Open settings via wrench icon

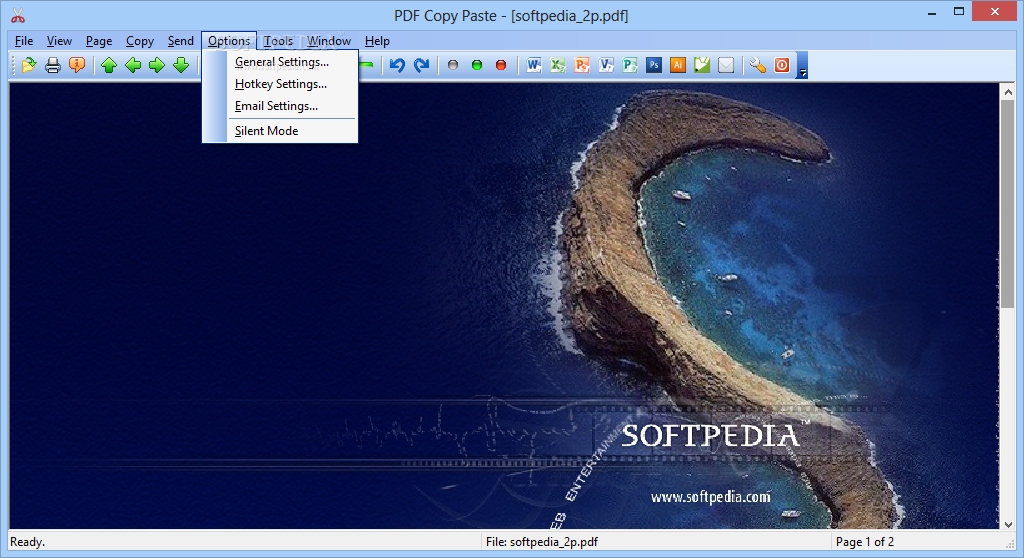click(758, 65)
